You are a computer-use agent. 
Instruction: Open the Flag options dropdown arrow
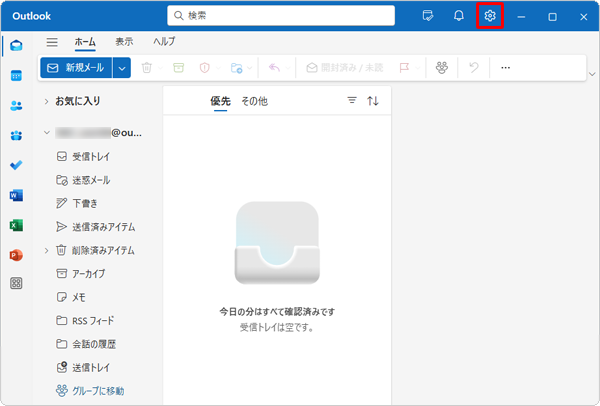pyautogui.click(x=418, y=68)
